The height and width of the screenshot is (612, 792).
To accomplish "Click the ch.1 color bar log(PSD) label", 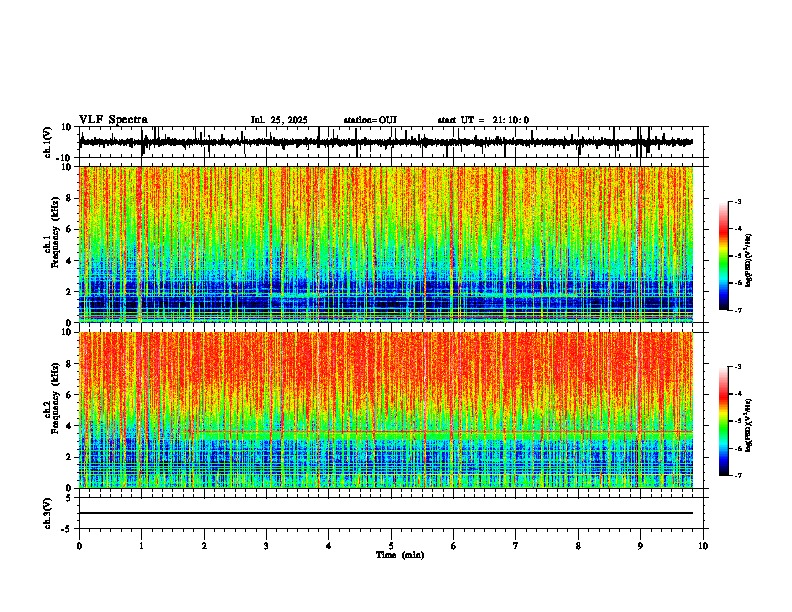I will pos(748,260).
